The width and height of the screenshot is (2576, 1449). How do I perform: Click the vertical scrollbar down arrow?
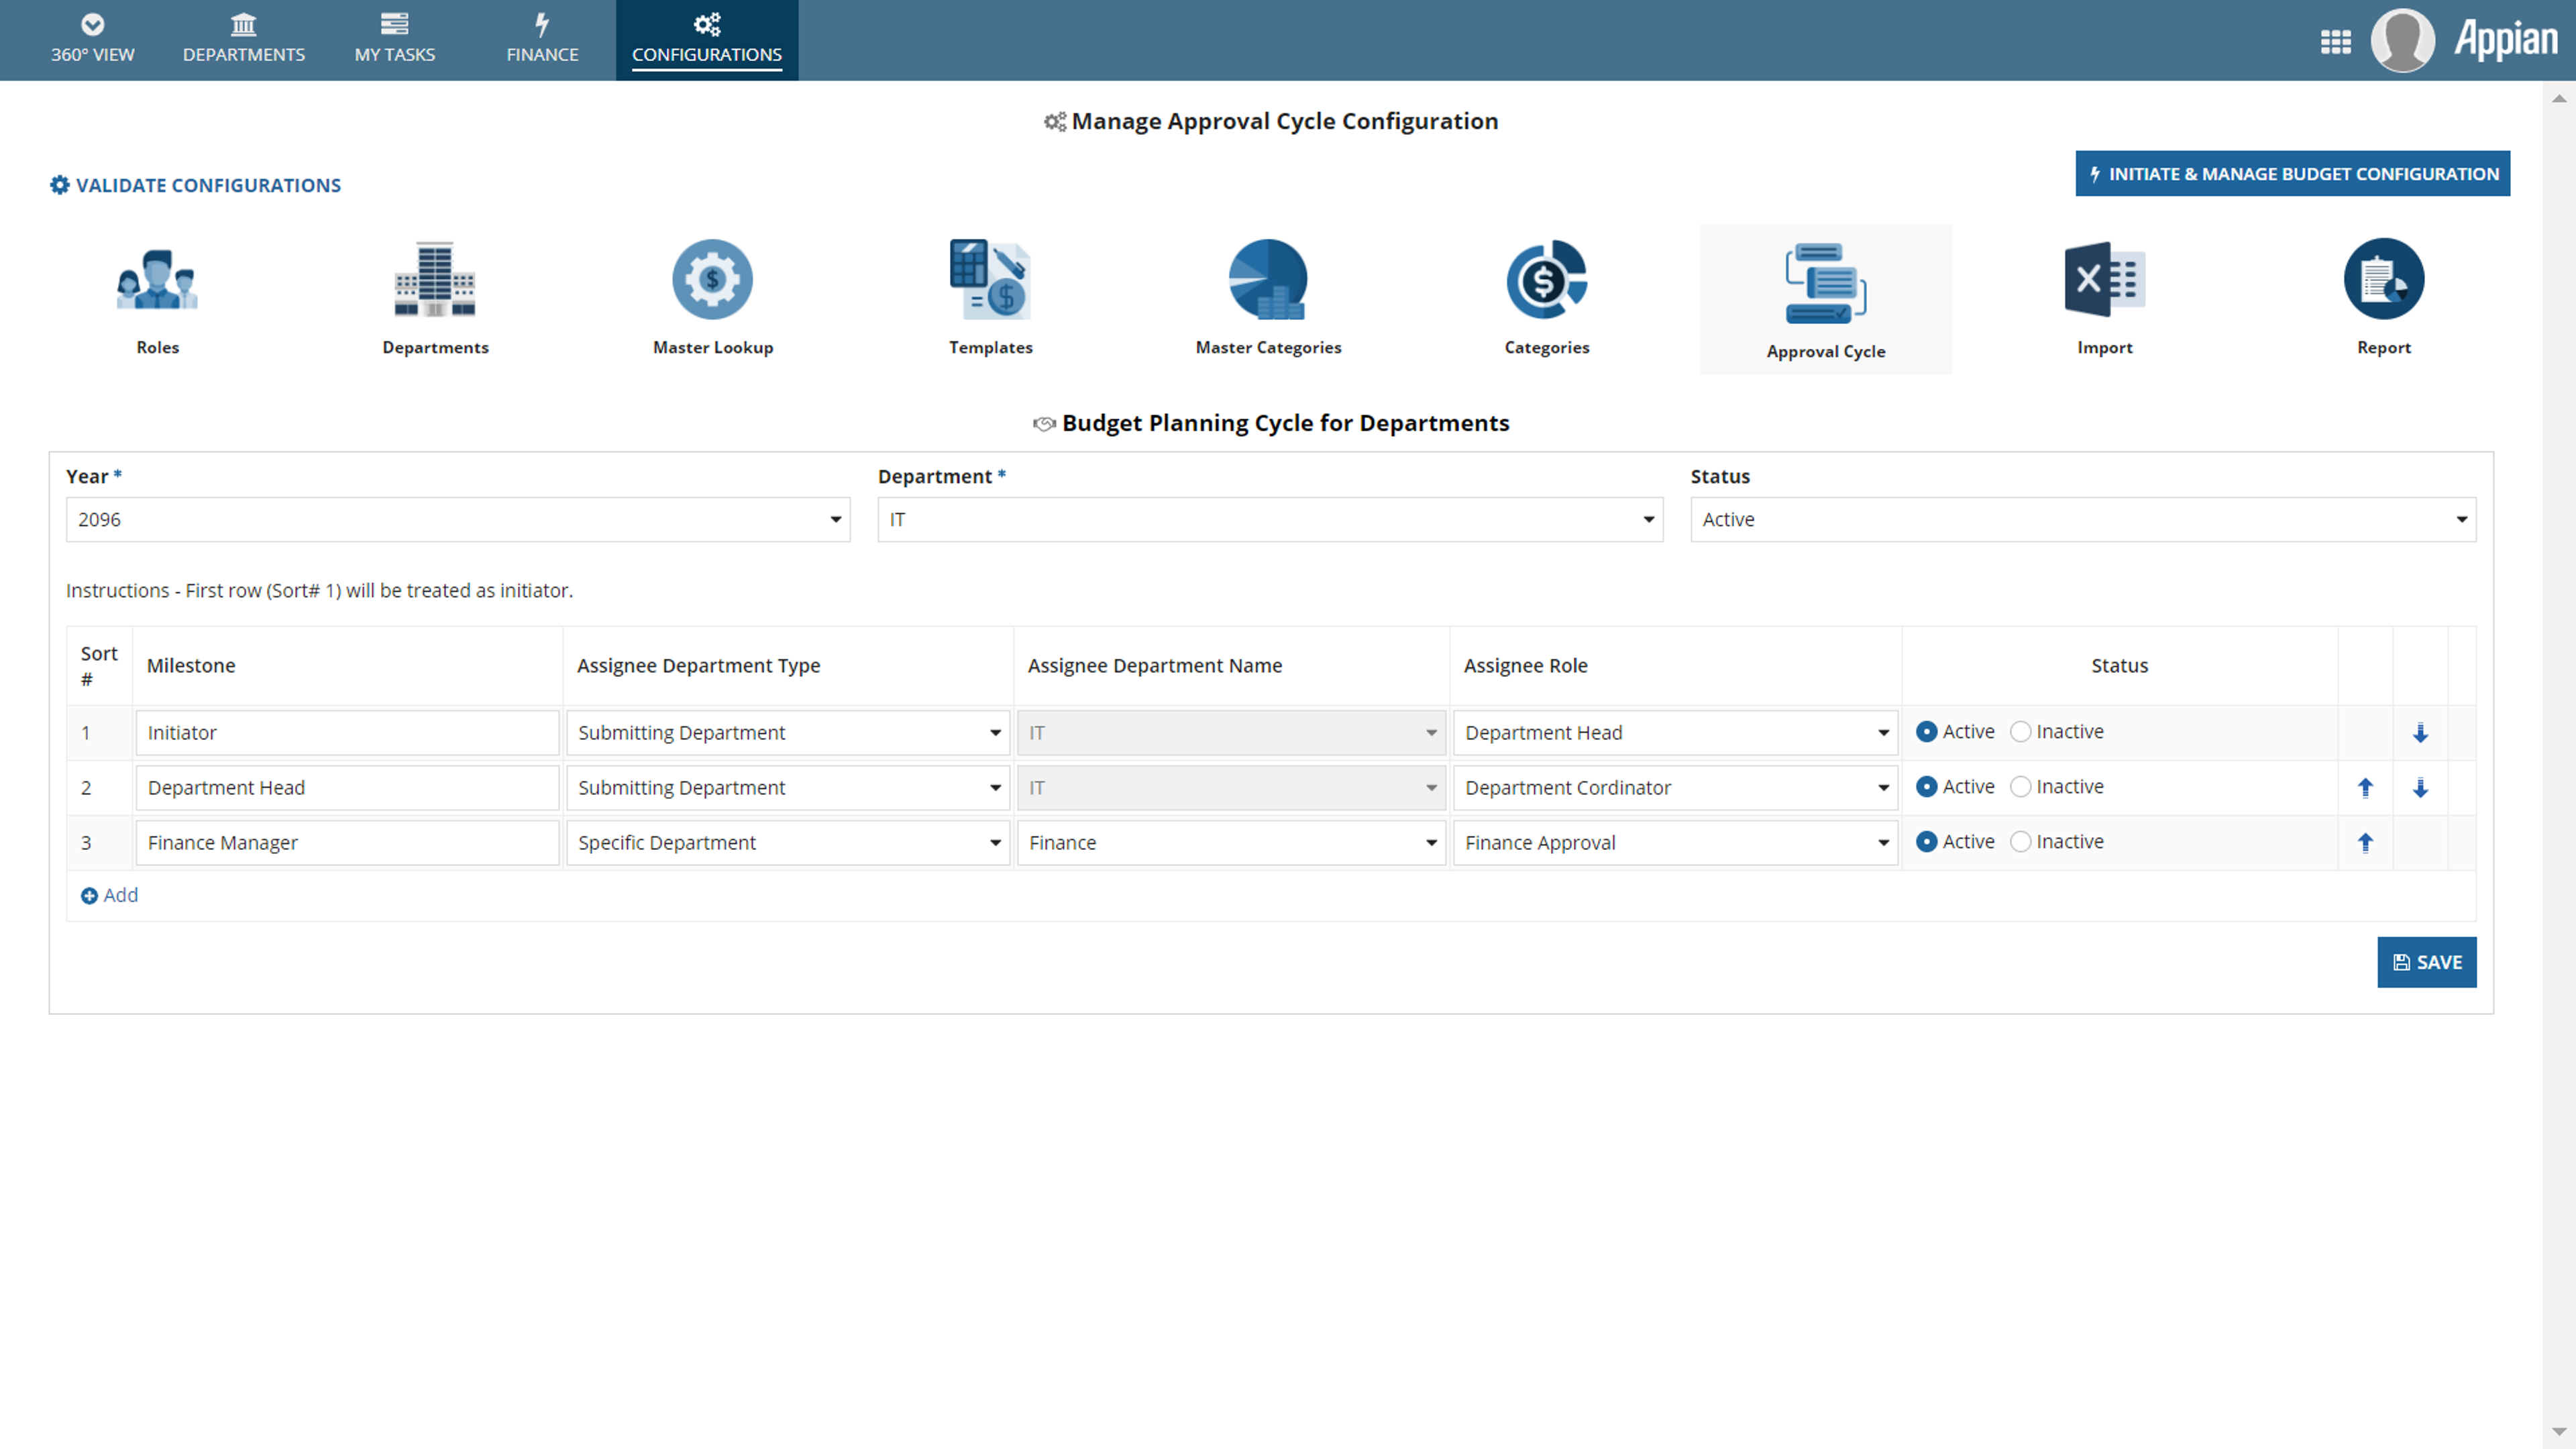(2559, 1432)
